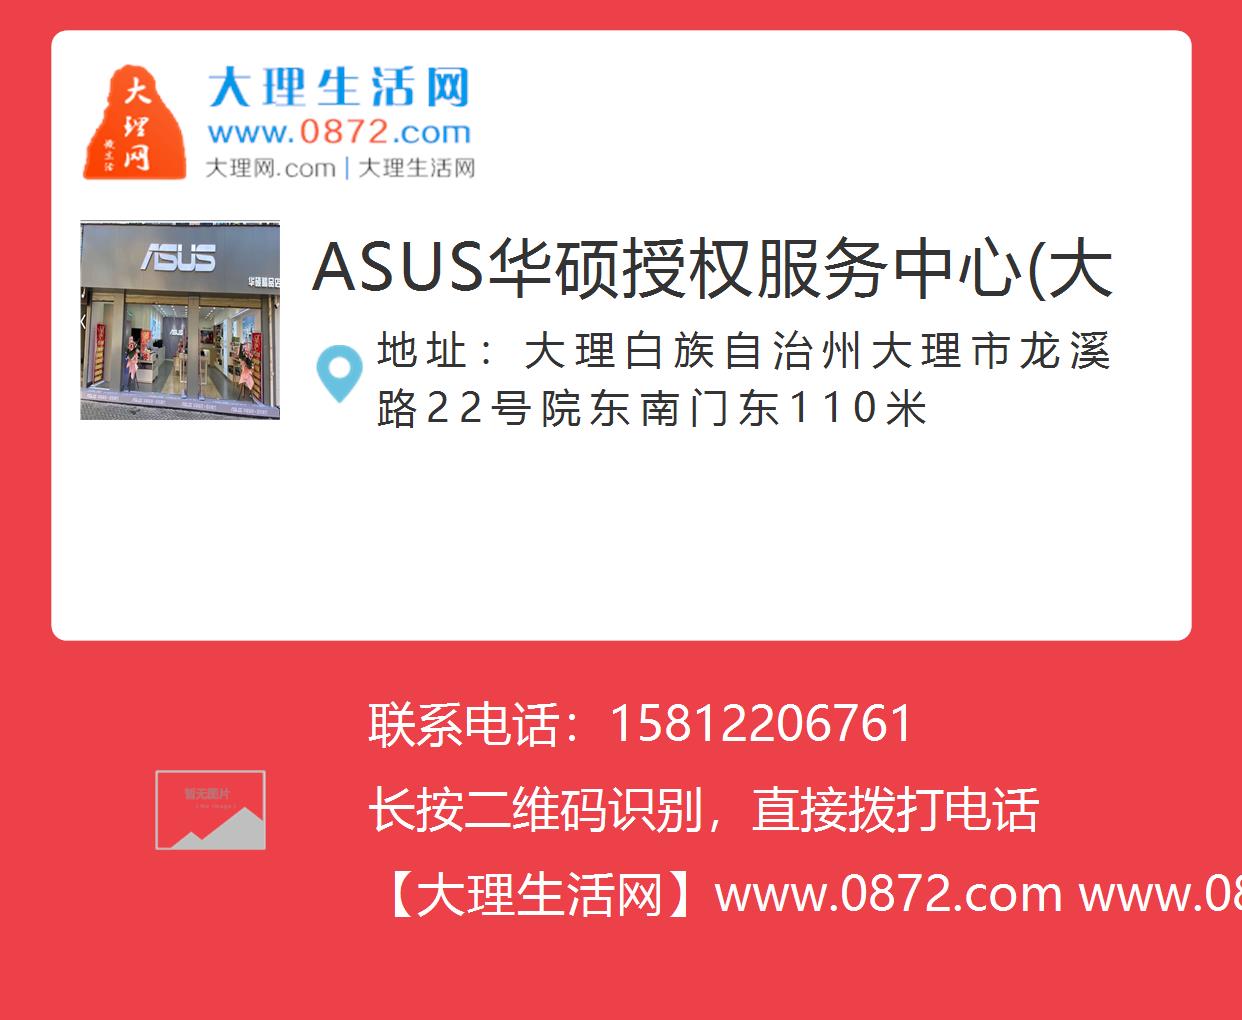Click the ASUS logo on the storefront photo
The width and height of the screenshot is (1242, 1020).
[178, 257]
